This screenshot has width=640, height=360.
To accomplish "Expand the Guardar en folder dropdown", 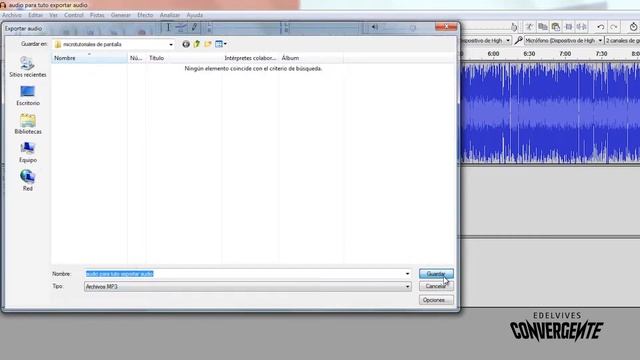I will (171, 44).
